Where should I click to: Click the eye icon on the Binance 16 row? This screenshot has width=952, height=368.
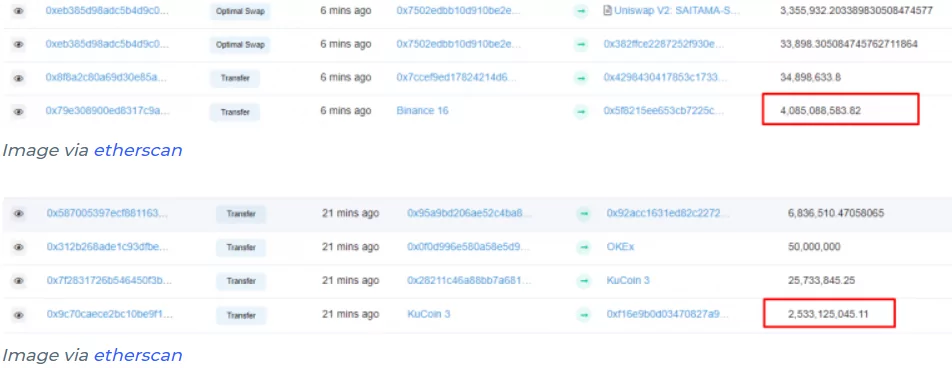pos(19,111)
